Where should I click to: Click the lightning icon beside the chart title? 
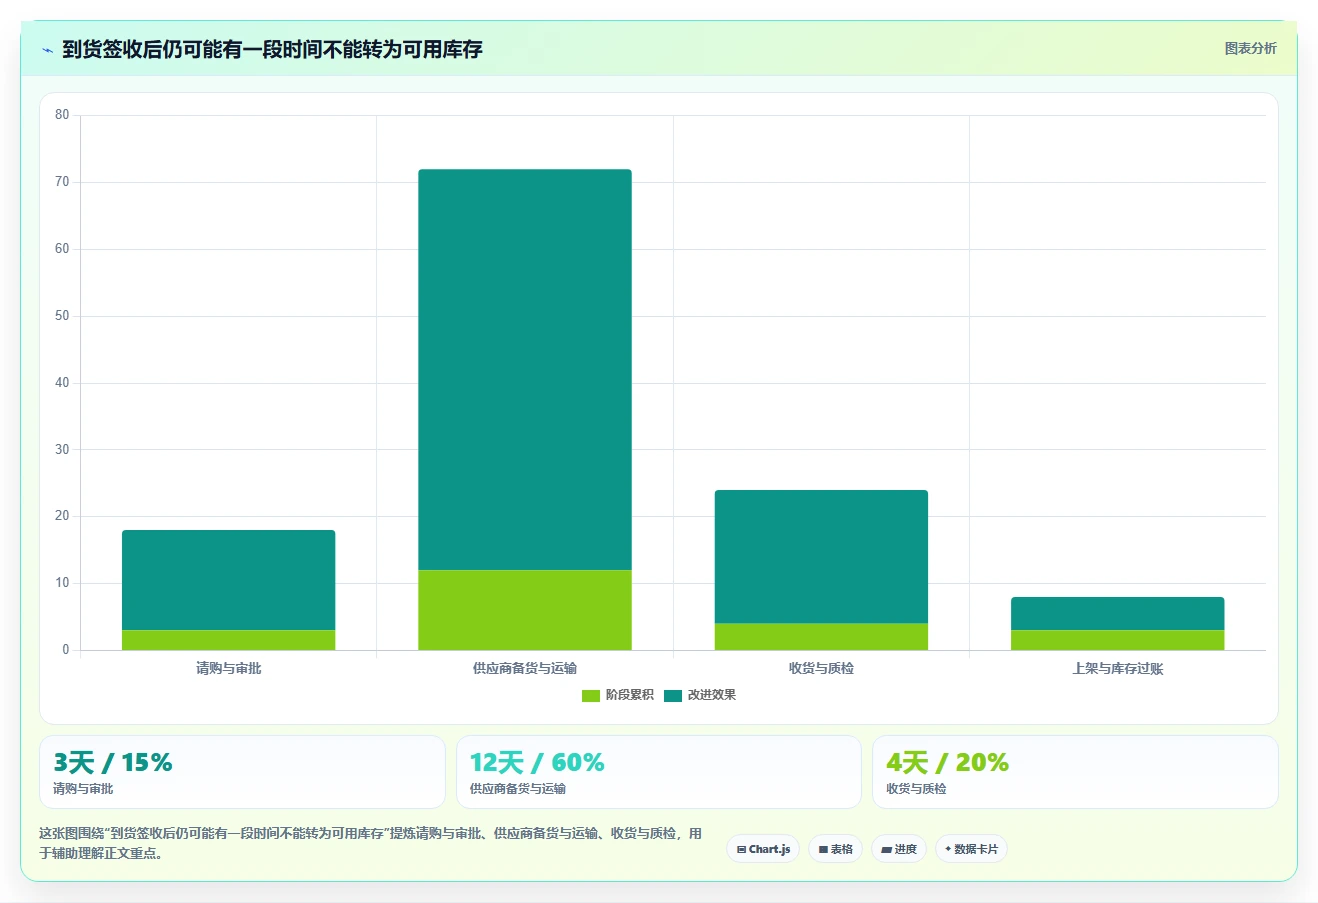(47, 50)
